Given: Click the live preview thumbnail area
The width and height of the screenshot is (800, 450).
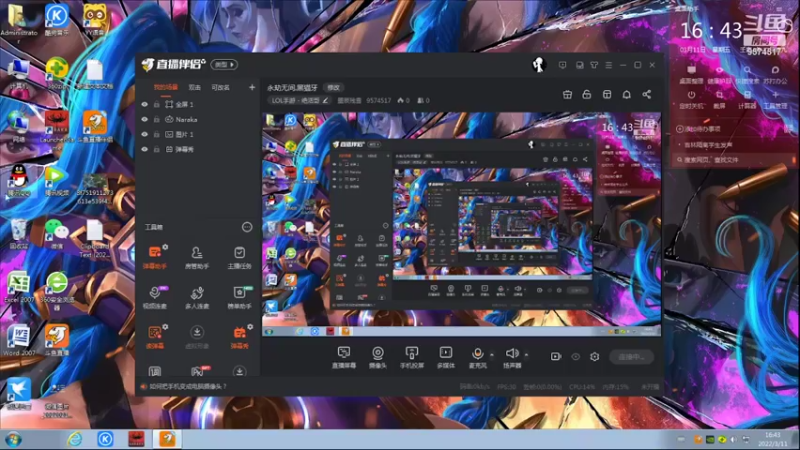Looking at the screenshot, I should (461, 224).
